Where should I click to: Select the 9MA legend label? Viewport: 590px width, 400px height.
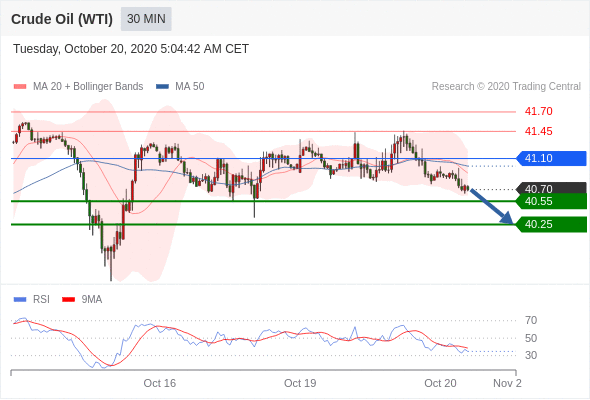pos(92,300)
